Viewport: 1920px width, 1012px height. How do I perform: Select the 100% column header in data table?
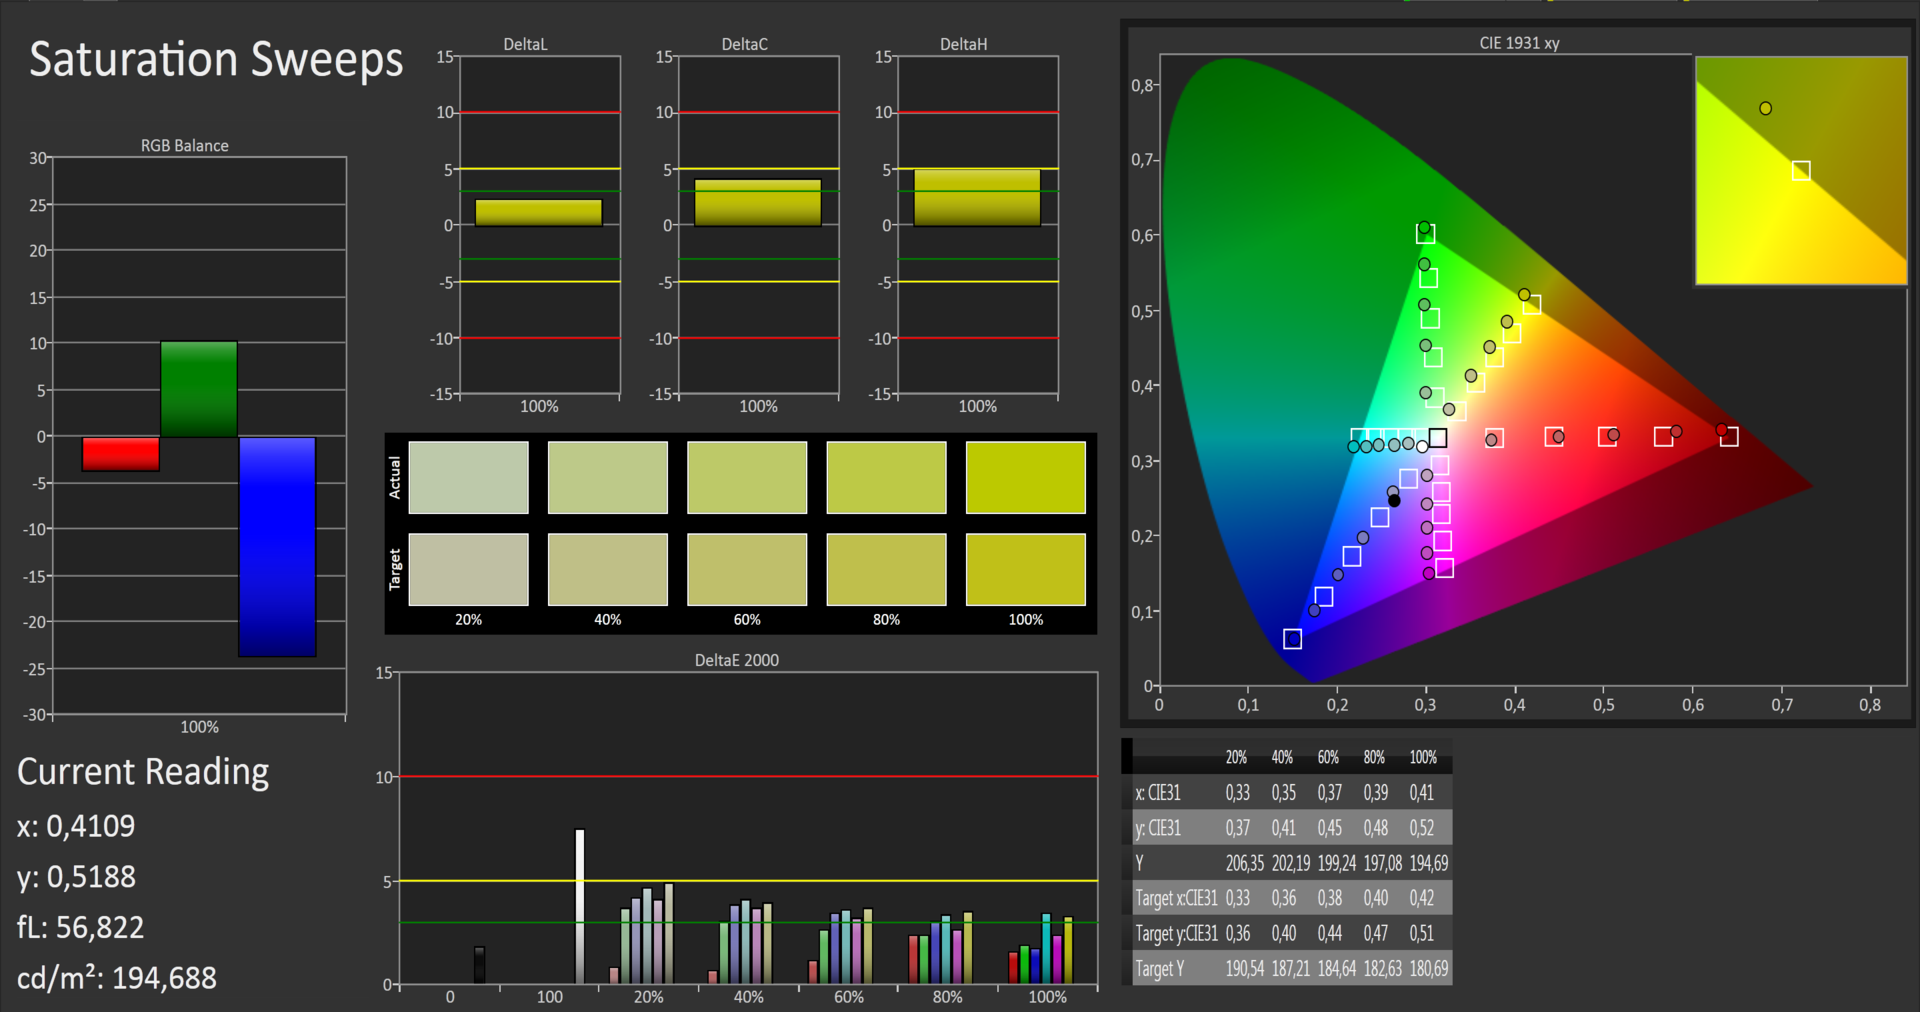click(x=1422, y=758)
